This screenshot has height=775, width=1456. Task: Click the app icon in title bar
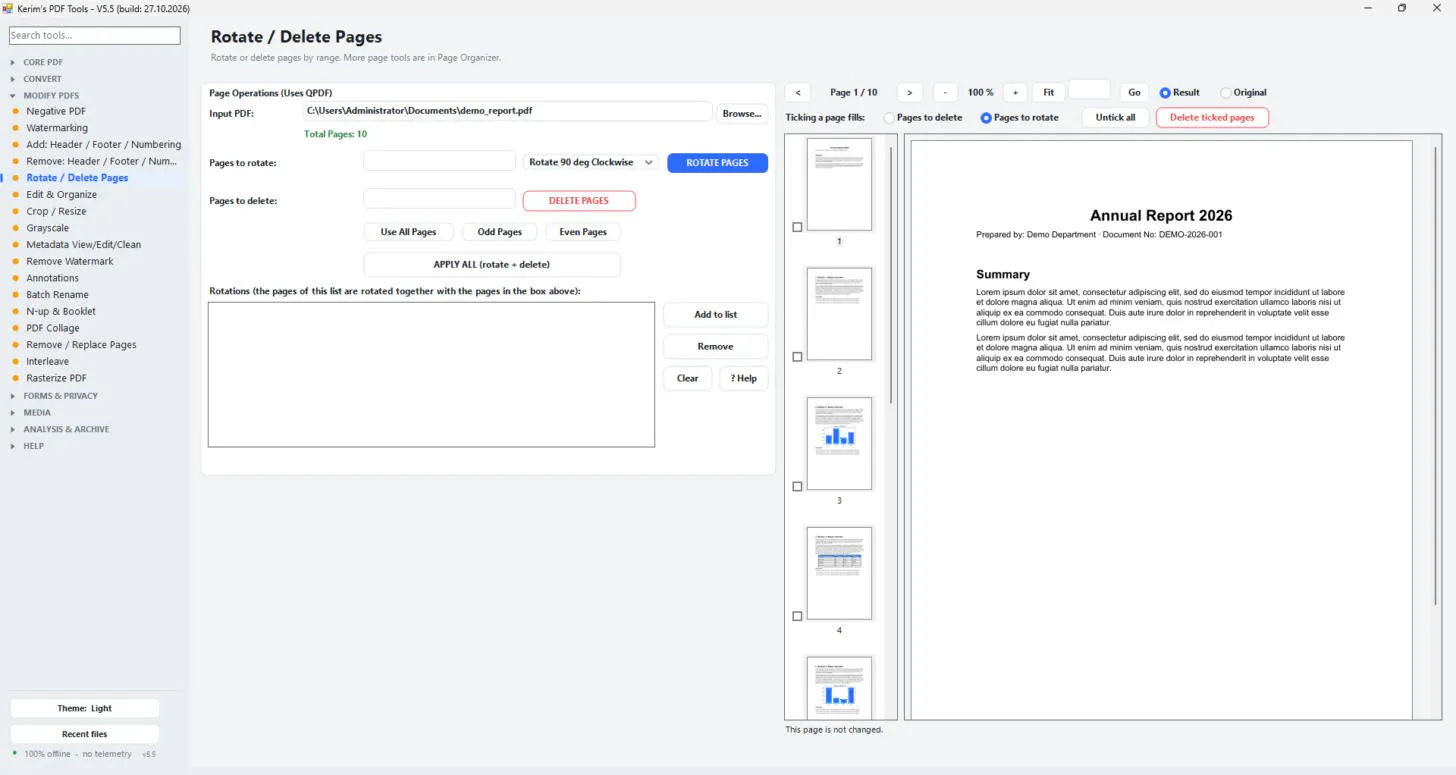[7, 8]
